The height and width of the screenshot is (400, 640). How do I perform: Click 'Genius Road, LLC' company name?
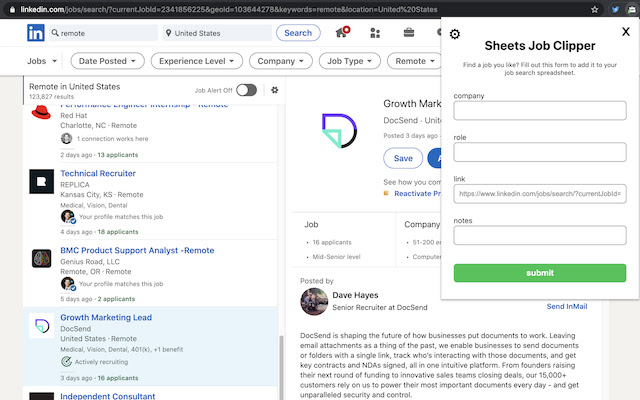(90, 262)
